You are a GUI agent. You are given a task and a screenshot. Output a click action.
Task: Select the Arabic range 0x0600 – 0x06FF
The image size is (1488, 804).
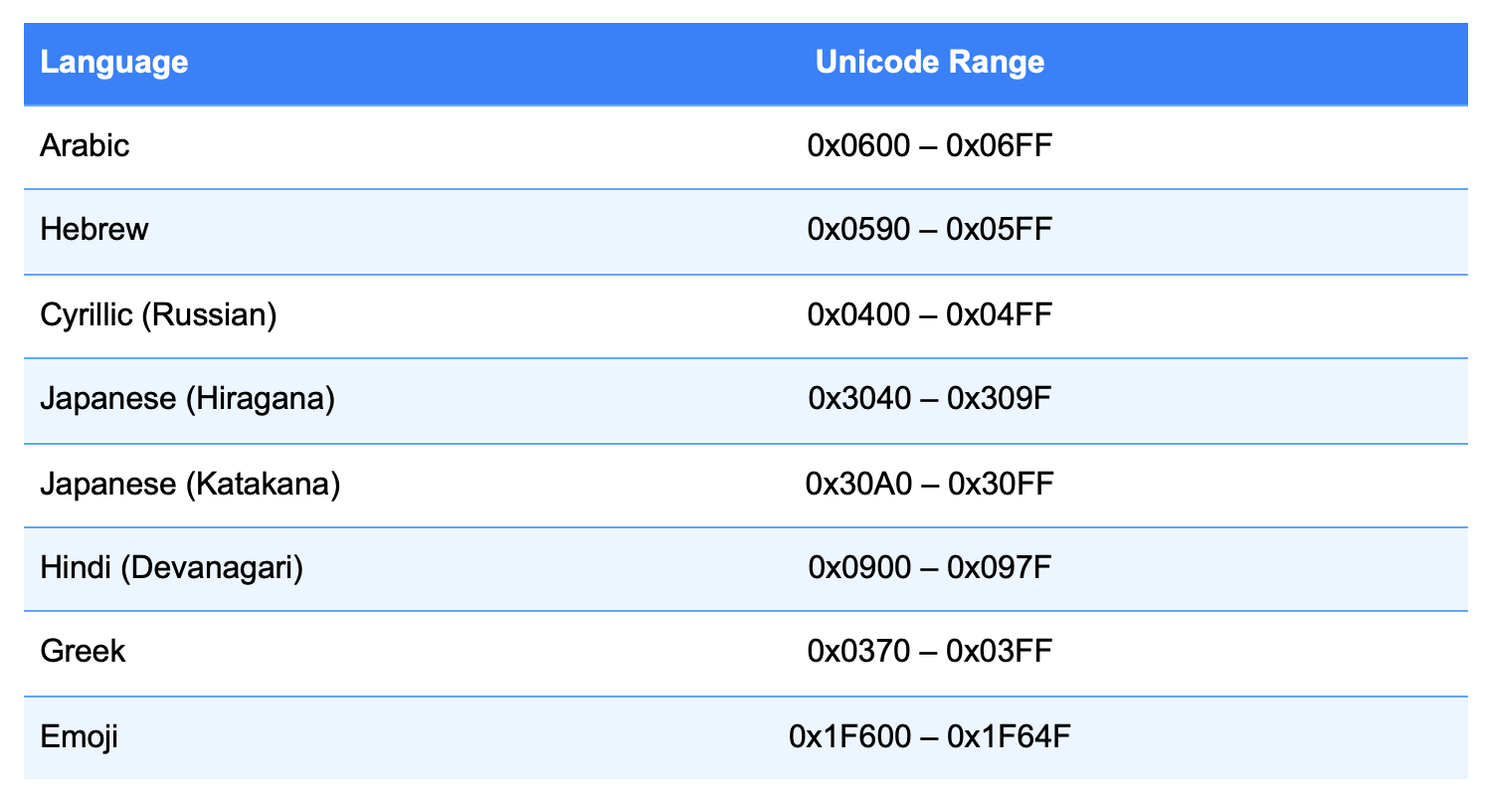tap(930, 146)
